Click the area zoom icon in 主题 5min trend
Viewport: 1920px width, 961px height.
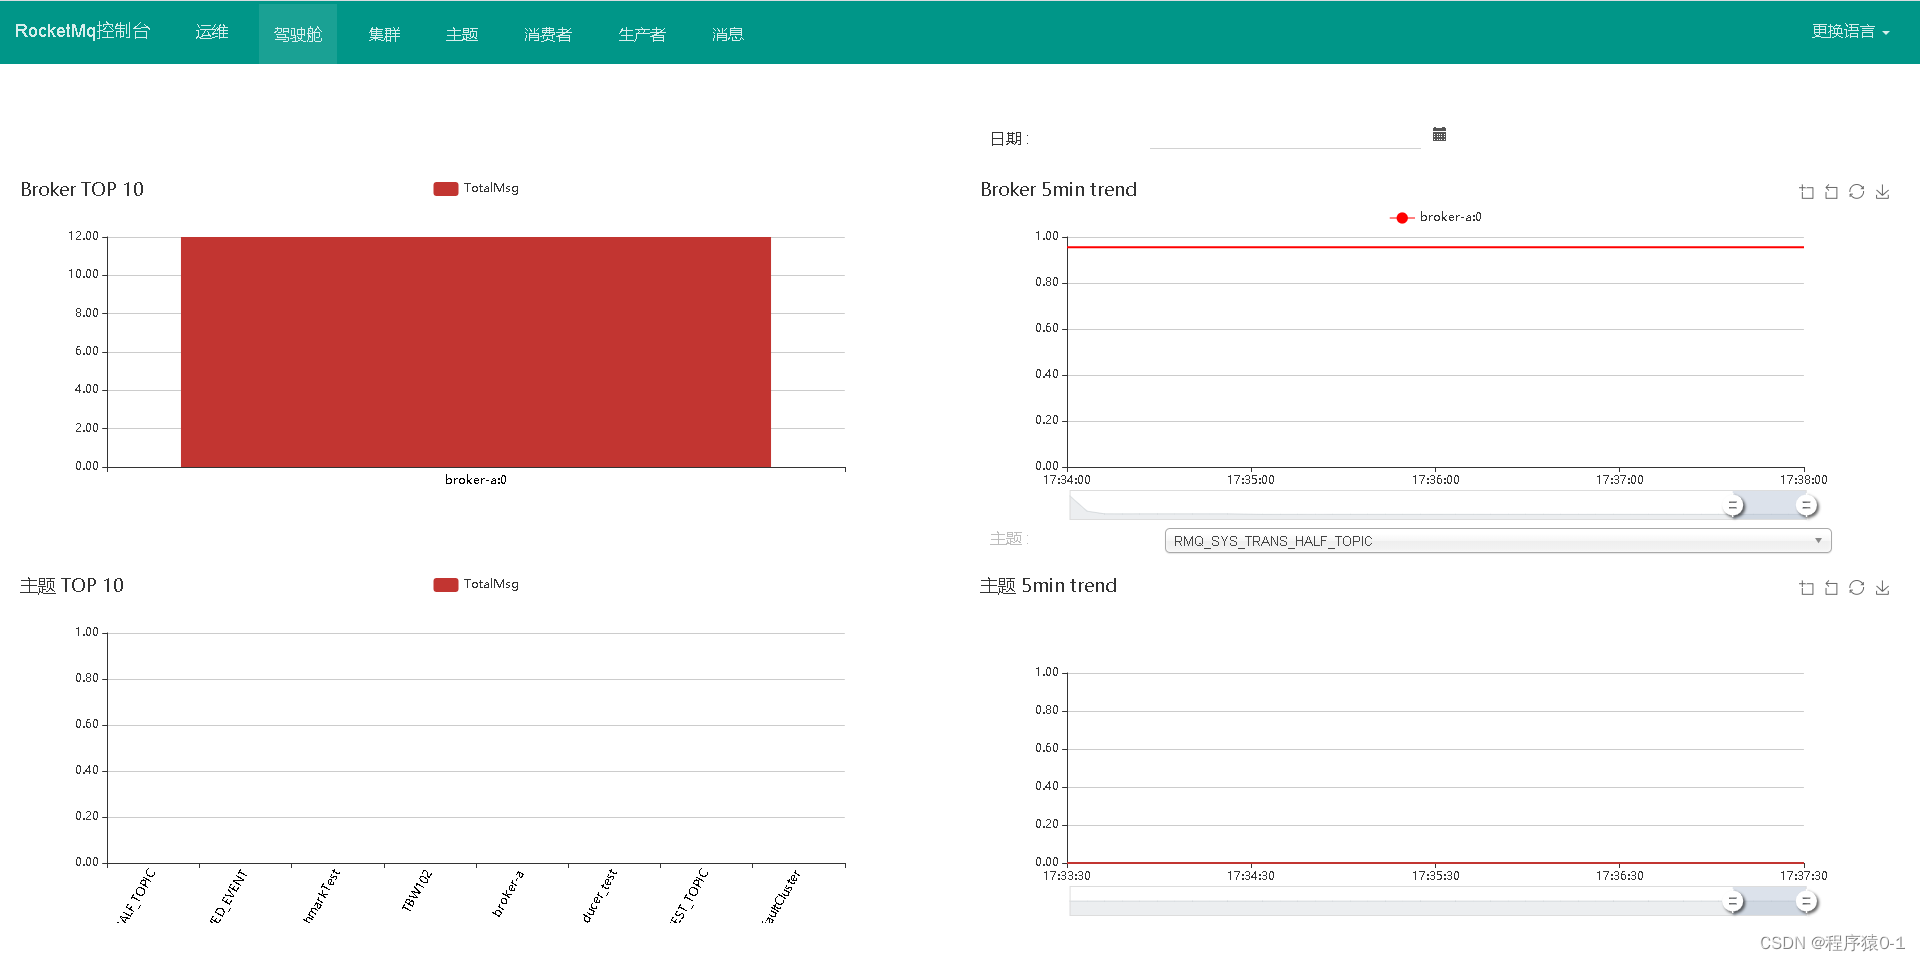pos(1806,588)
